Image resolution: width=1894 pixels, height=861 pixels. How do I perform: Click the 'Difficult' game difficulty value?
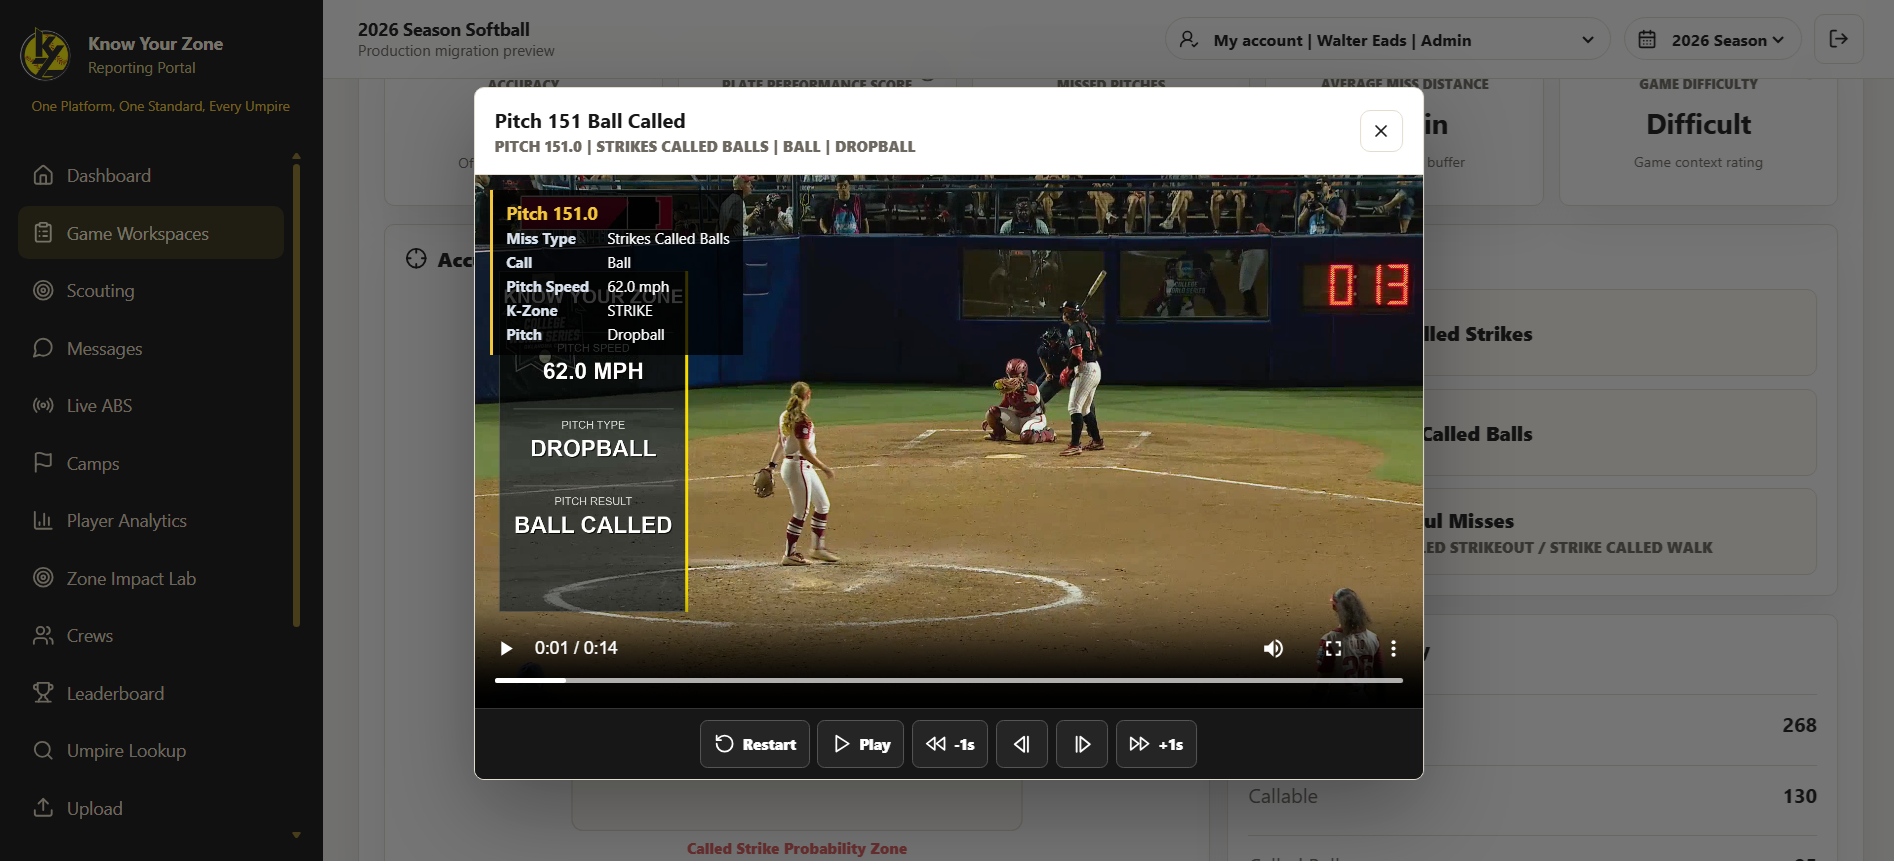click(1698, 124)
